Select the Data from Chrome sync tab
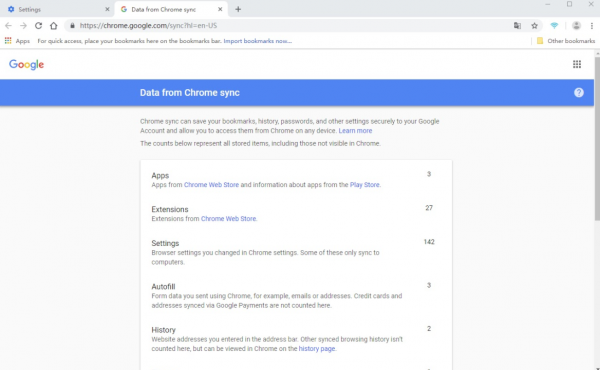This screenshot has width=600, height=370. [171, 9]
